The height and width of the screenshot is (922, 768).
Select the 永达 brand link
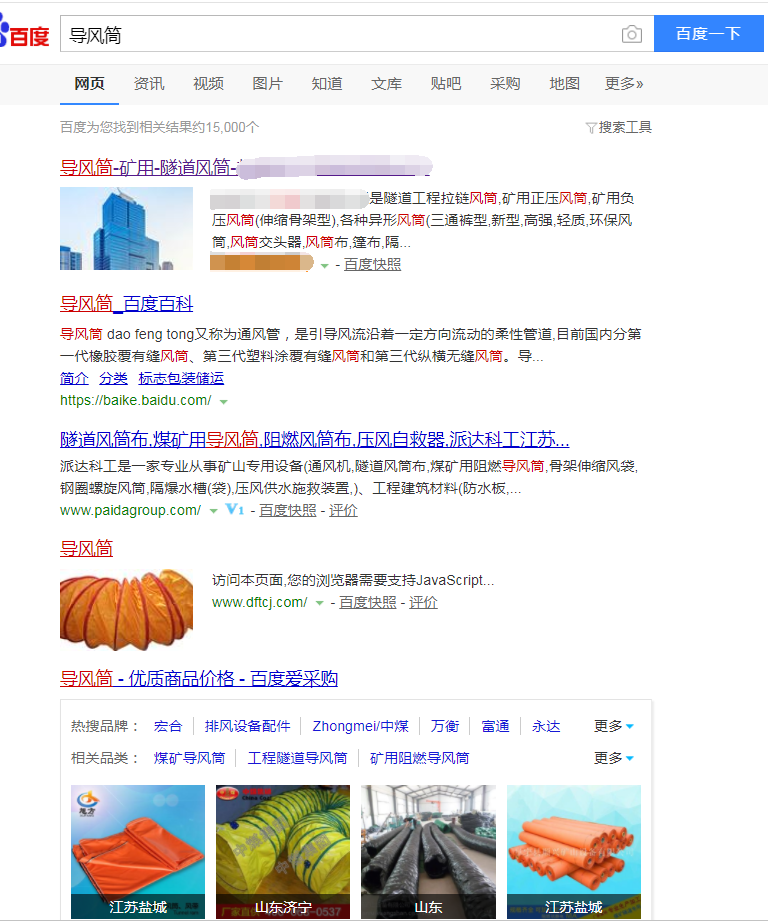546,726
